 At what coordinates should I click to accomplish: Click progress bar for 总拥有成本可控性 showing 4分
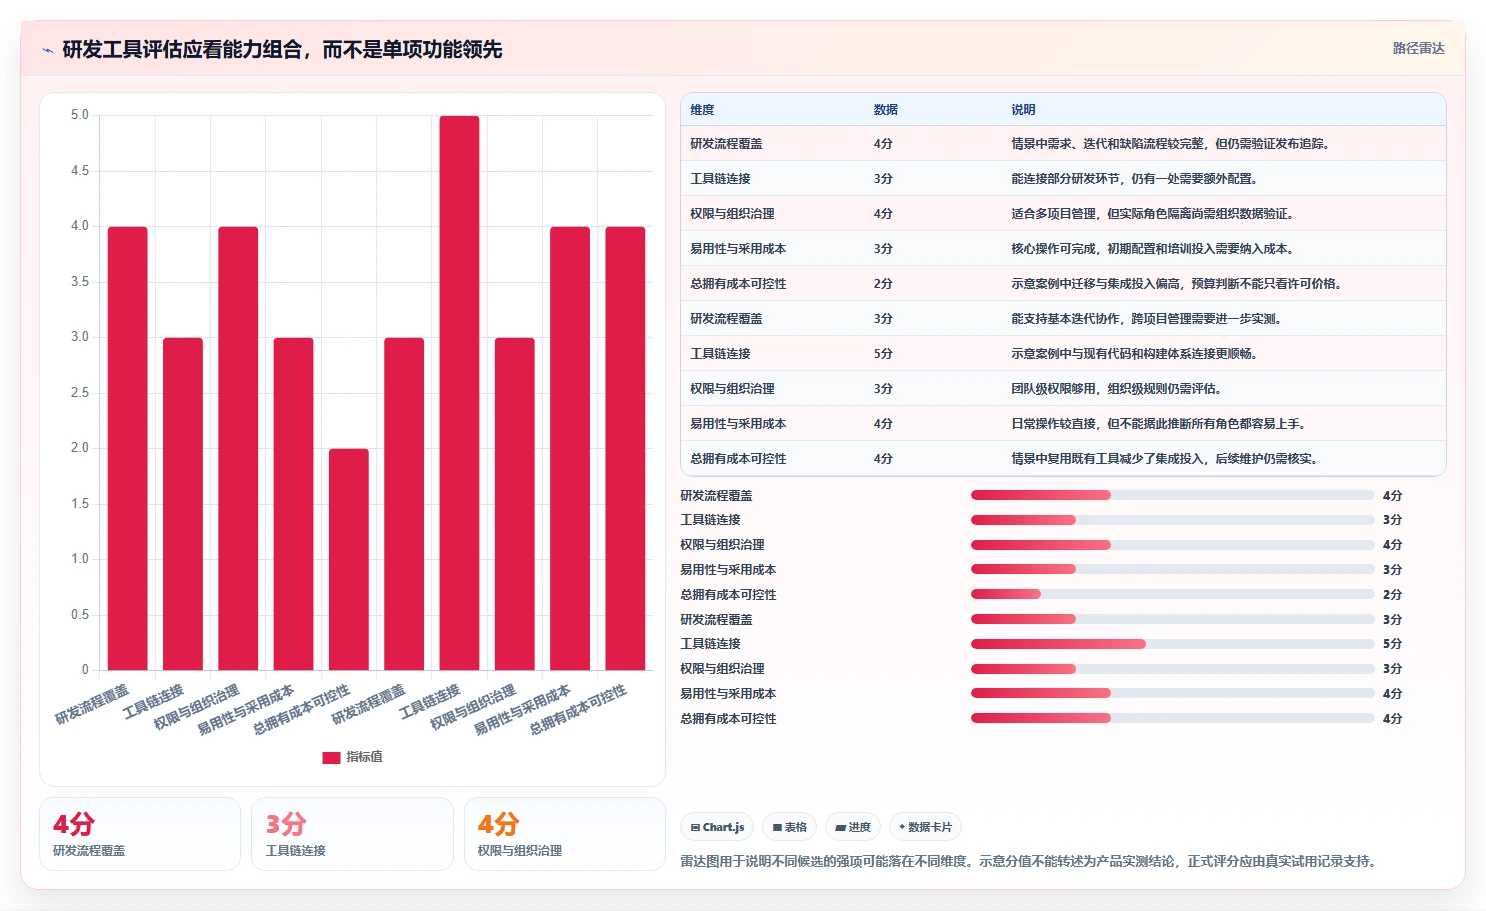click(1172, 718)
